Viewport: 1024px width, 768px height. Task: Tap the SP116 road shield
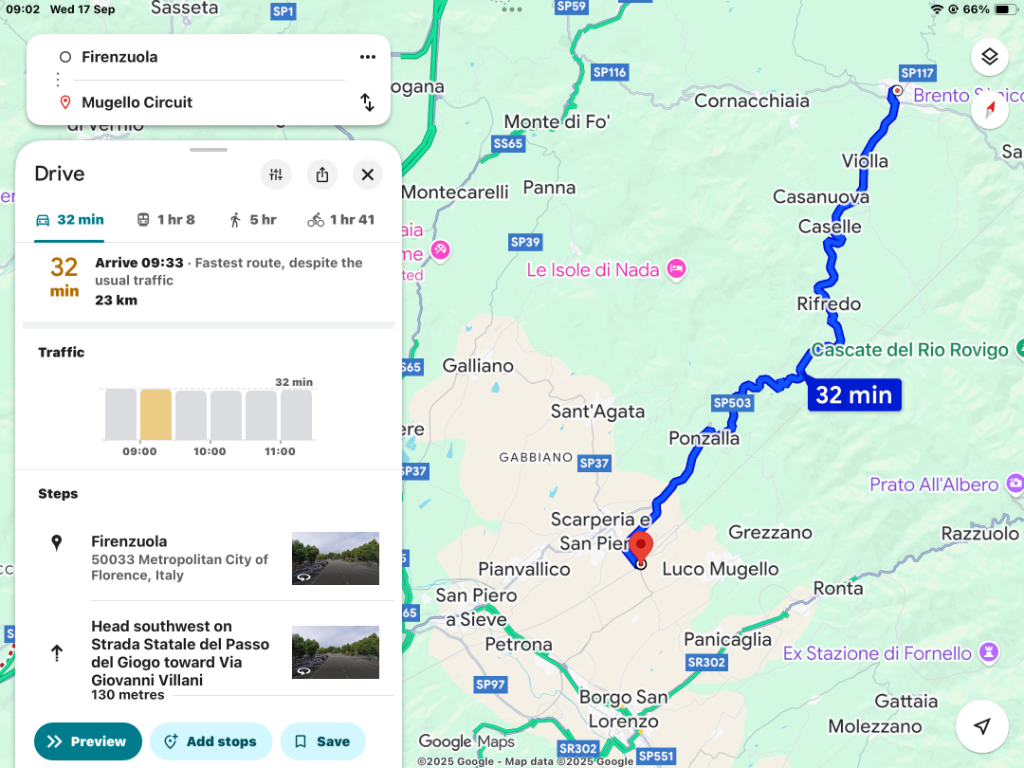pyautogui.click(x=609, y=72)
